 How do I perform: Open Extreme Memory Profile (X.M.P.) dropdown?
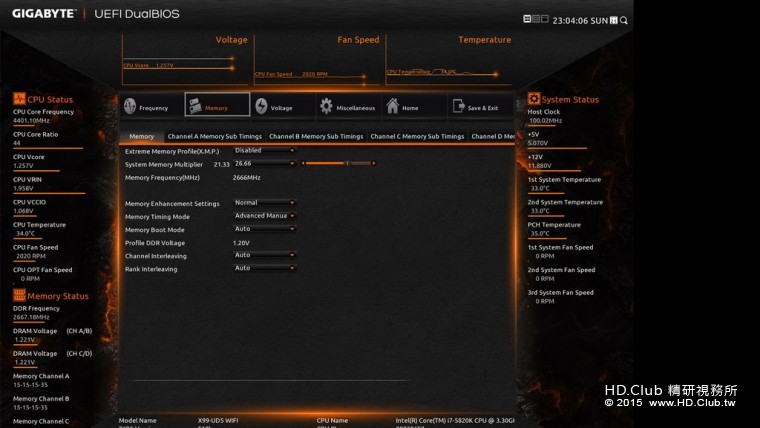click(x=264, y=151)
